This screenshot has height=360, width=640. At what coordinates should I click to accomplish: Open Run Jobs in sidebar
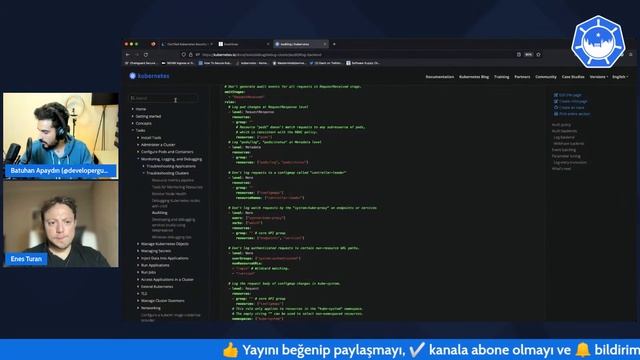pos(148,272)
